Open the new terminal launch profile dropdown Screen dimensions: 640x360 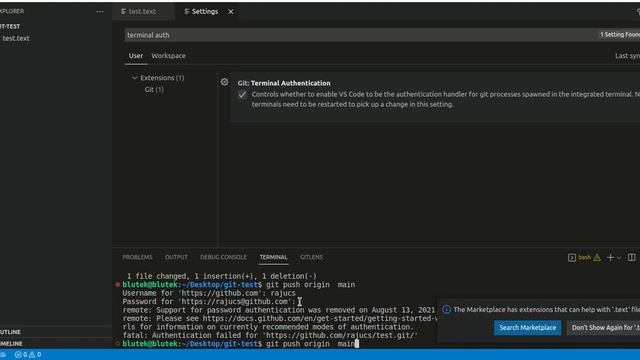619,258
